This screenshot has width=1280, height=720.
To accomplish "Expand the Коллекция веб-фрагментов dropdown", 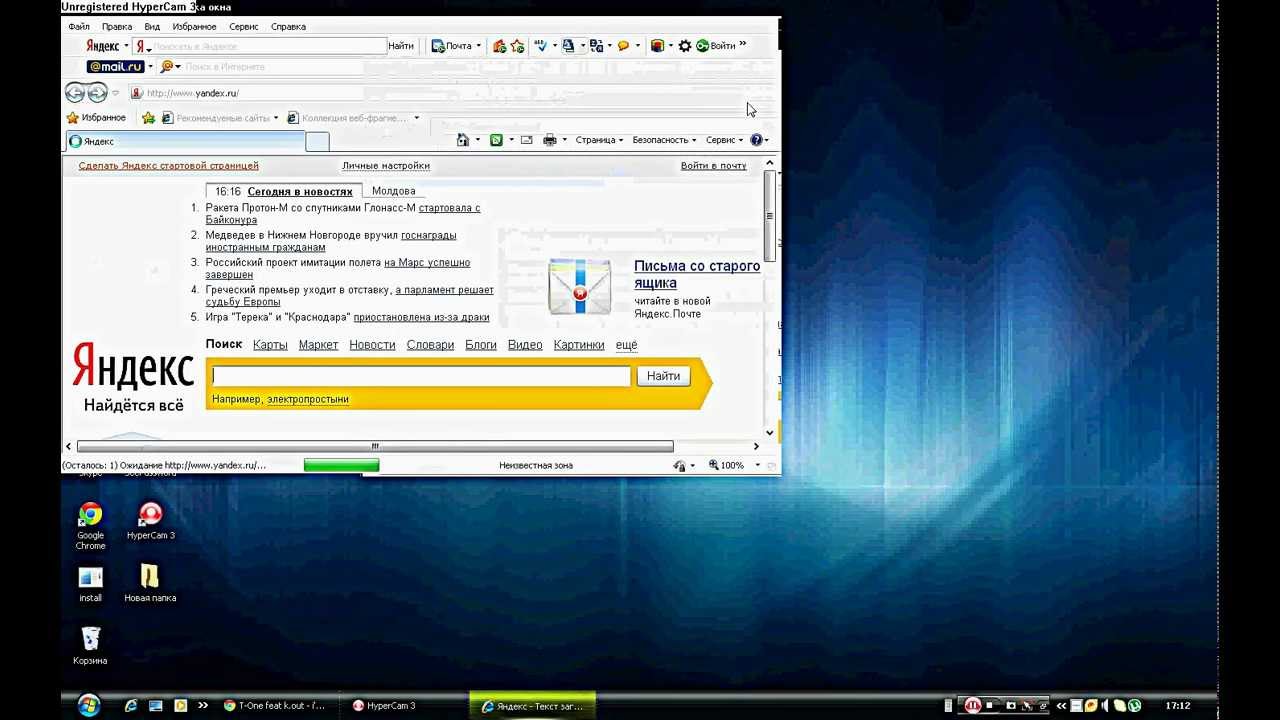I will [417, 118].
